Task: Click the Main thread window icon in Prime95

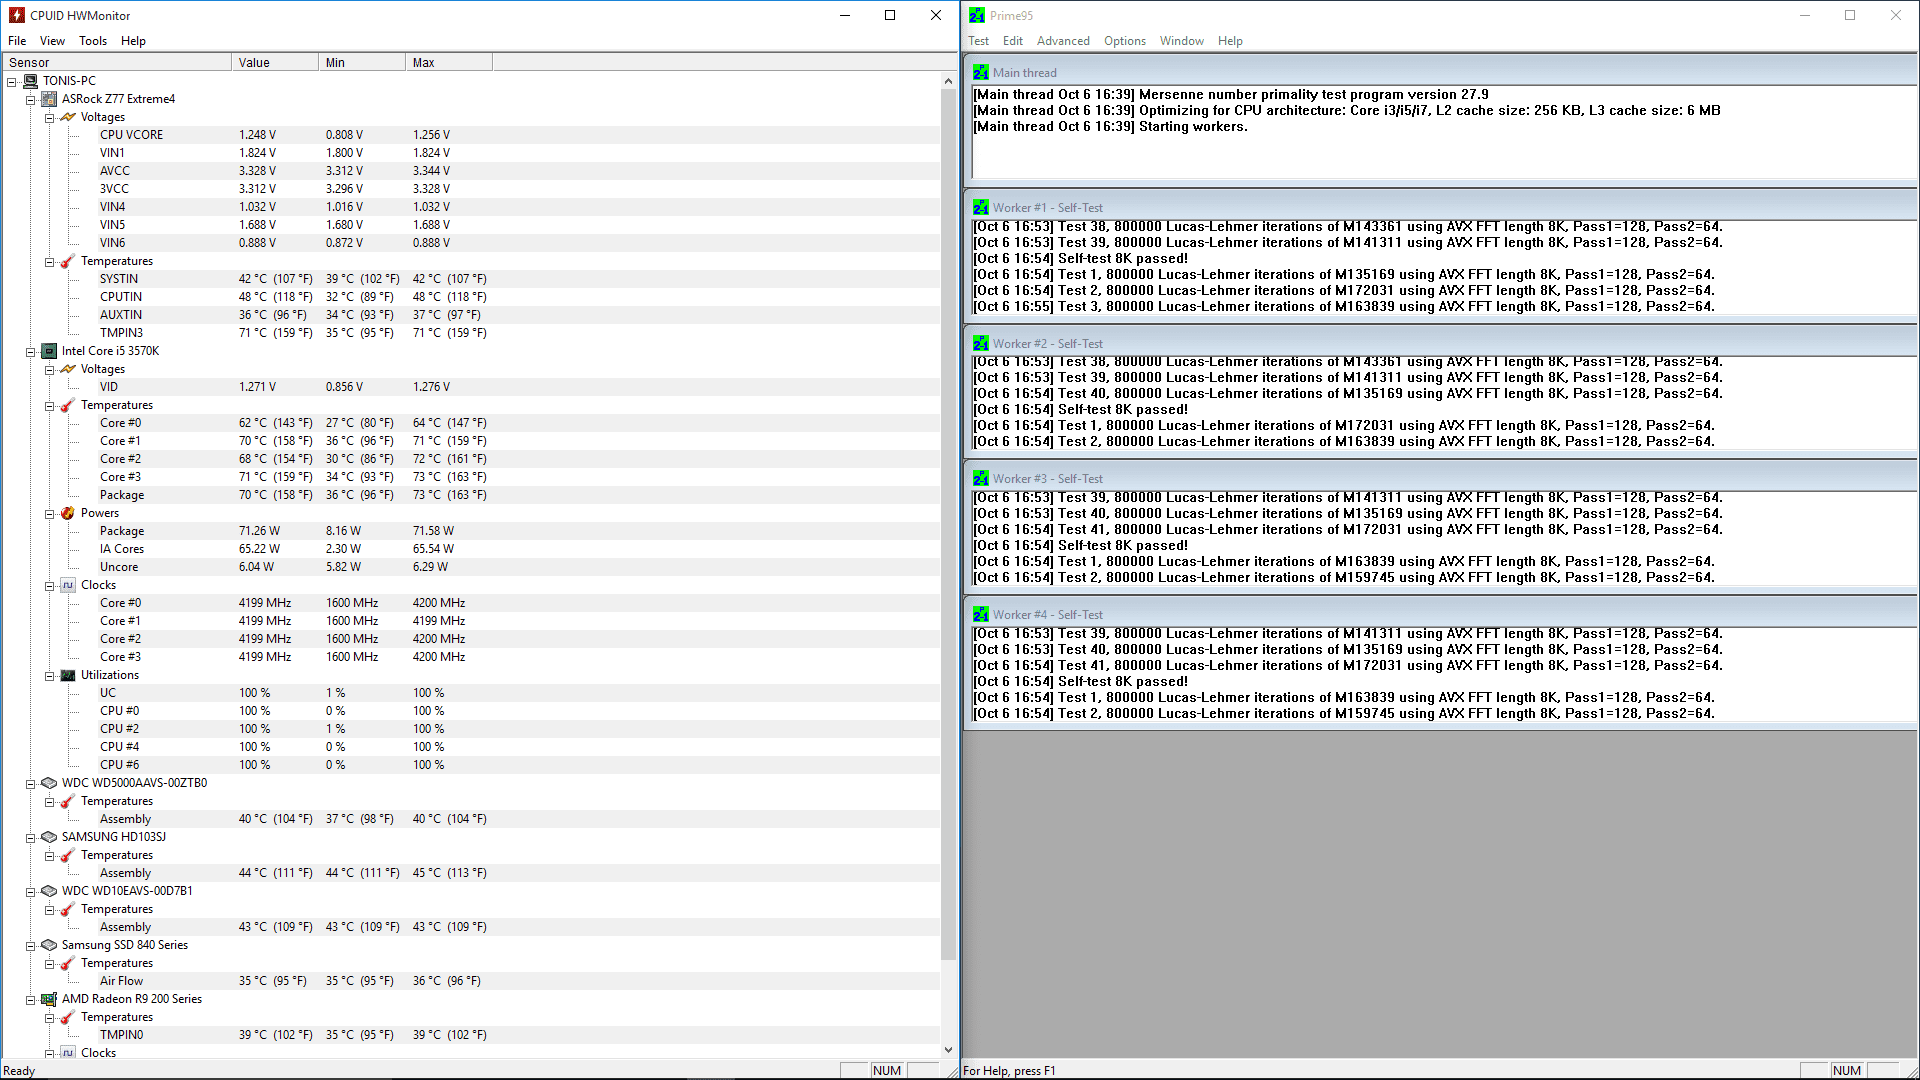Action: click(x=981, y=73)
